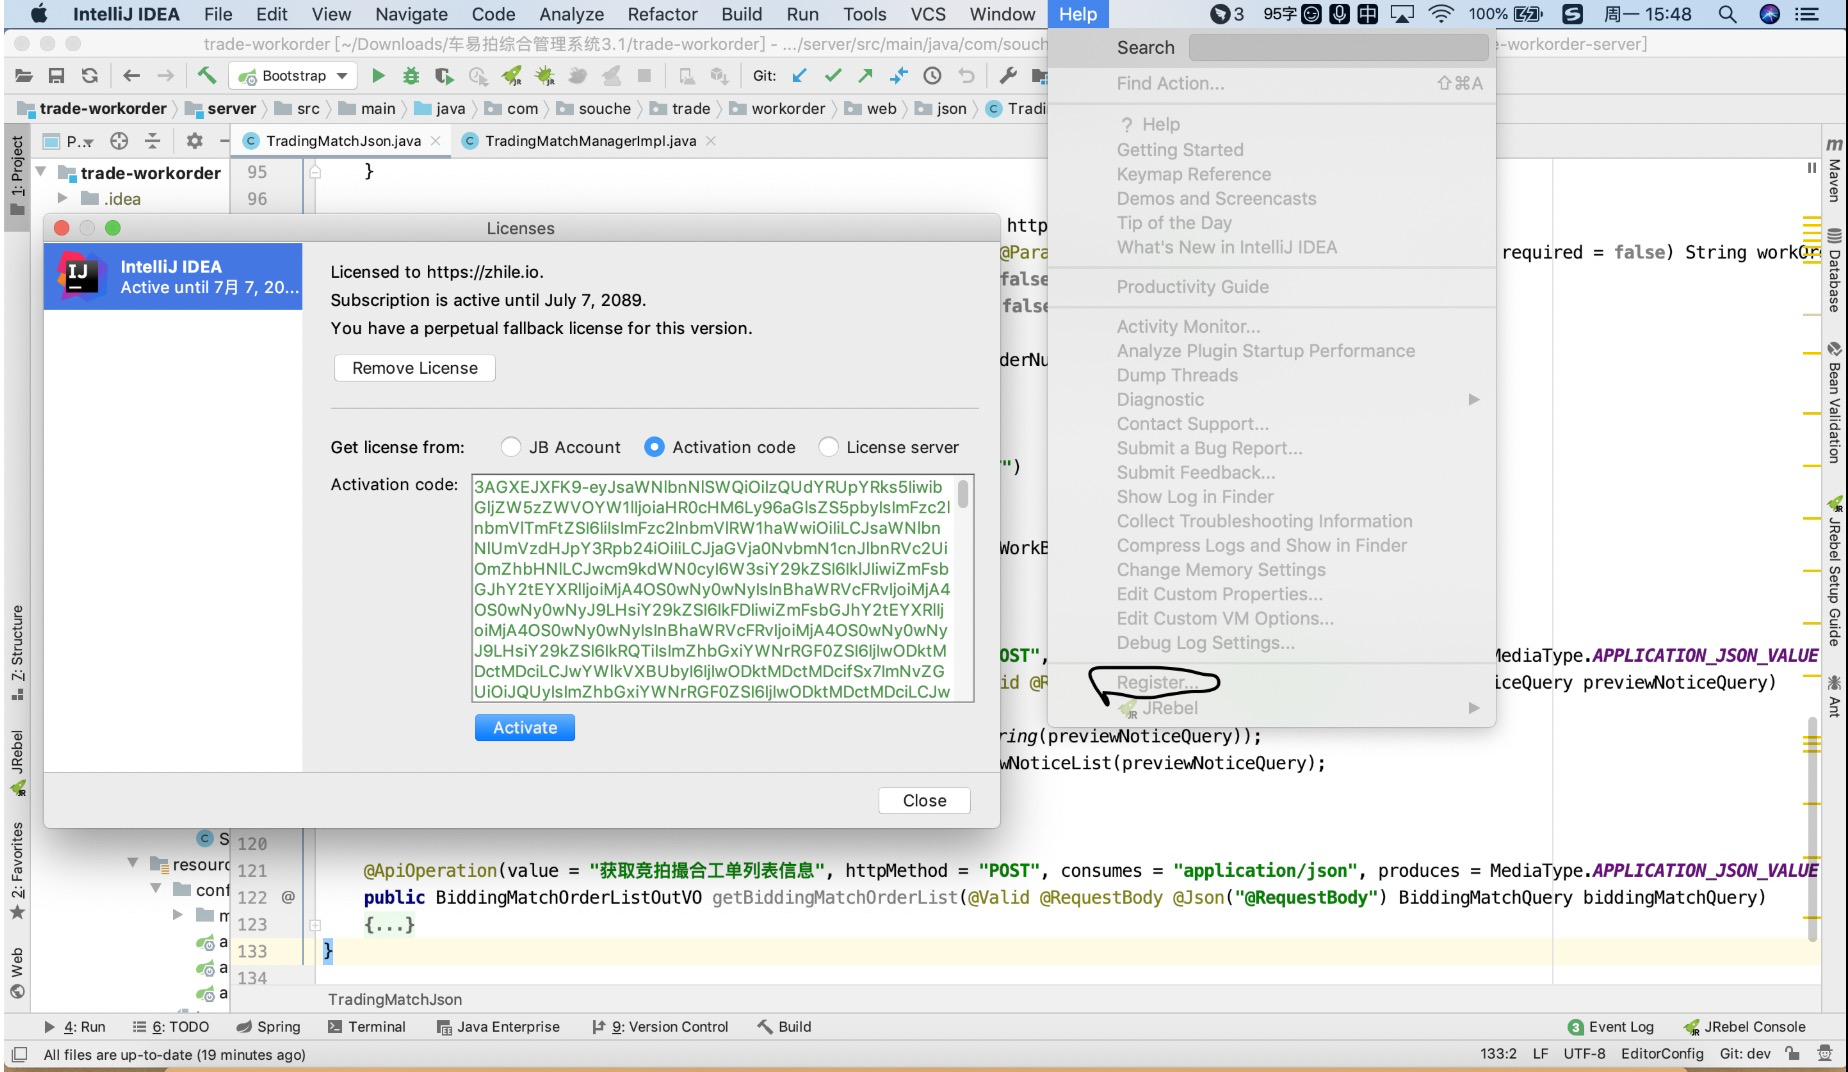Screen dimensions: 1848x1072
Task: Collapse the resources folder tree node
Action: [x=132, y=863]
